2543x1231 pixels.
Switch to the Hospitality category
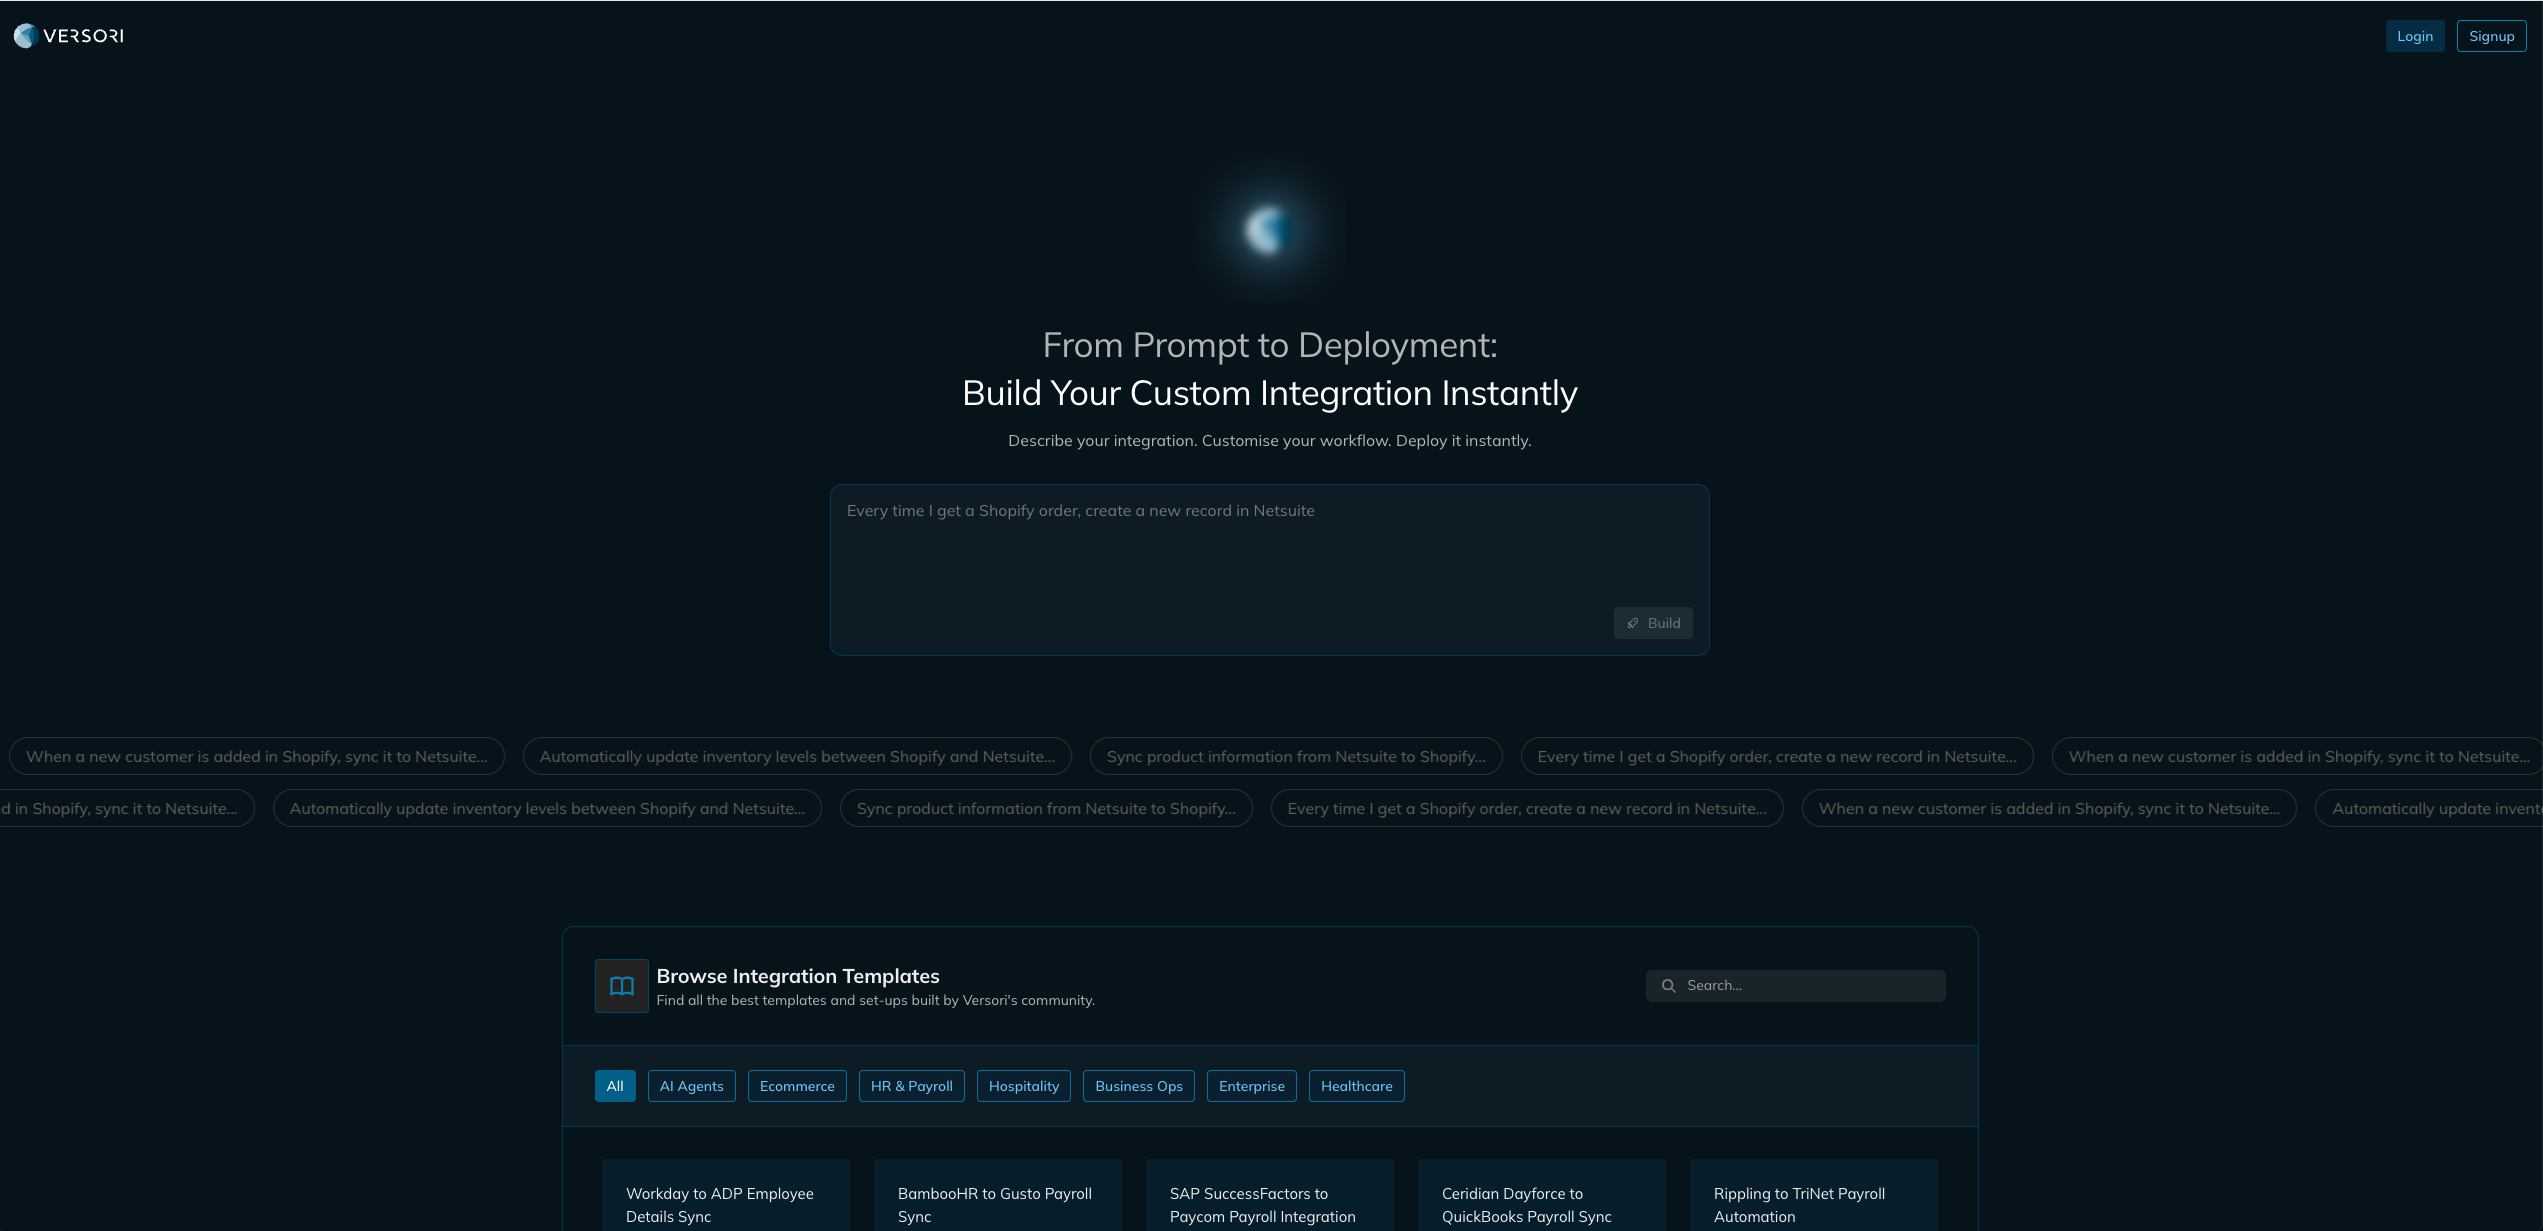pyautogui.click(x=1023, y=1086)
